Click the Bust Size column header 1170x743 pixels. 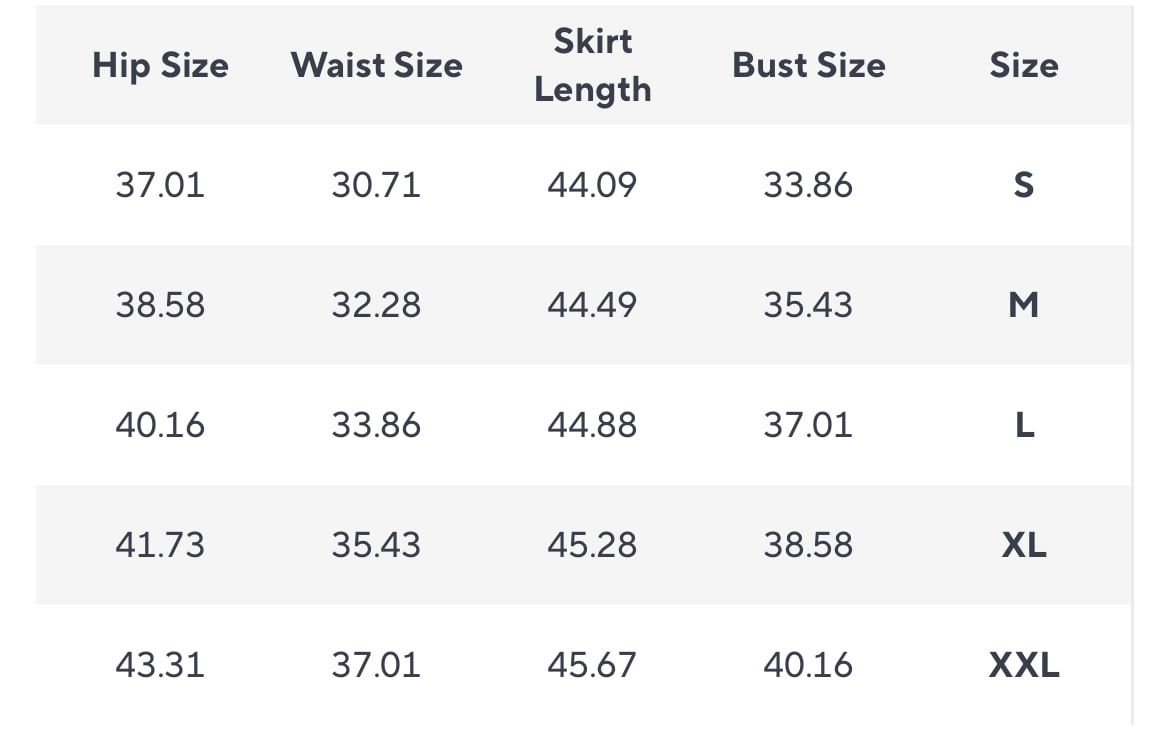click(x=809, y=66)
